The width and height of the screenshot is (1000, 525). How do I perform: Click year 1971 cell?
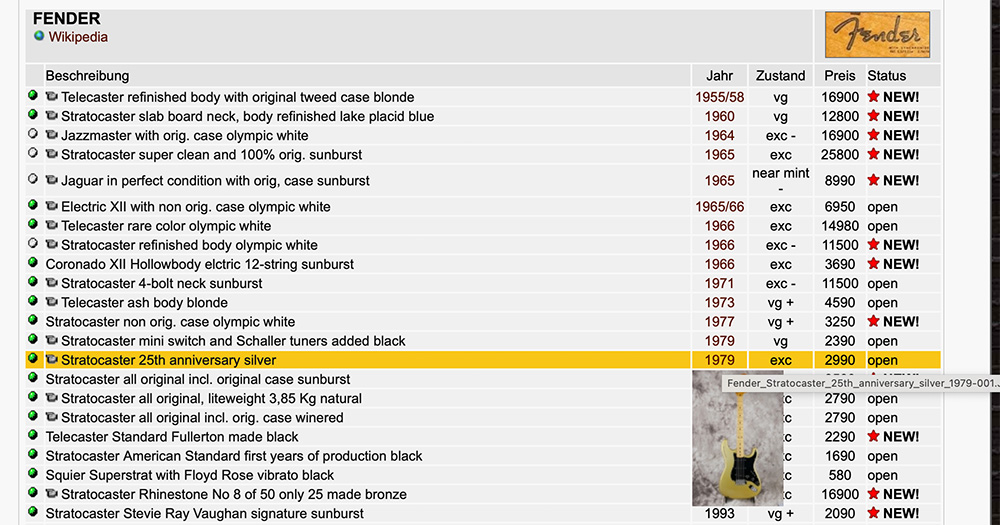pyautogui.click(x=719, y=283)
